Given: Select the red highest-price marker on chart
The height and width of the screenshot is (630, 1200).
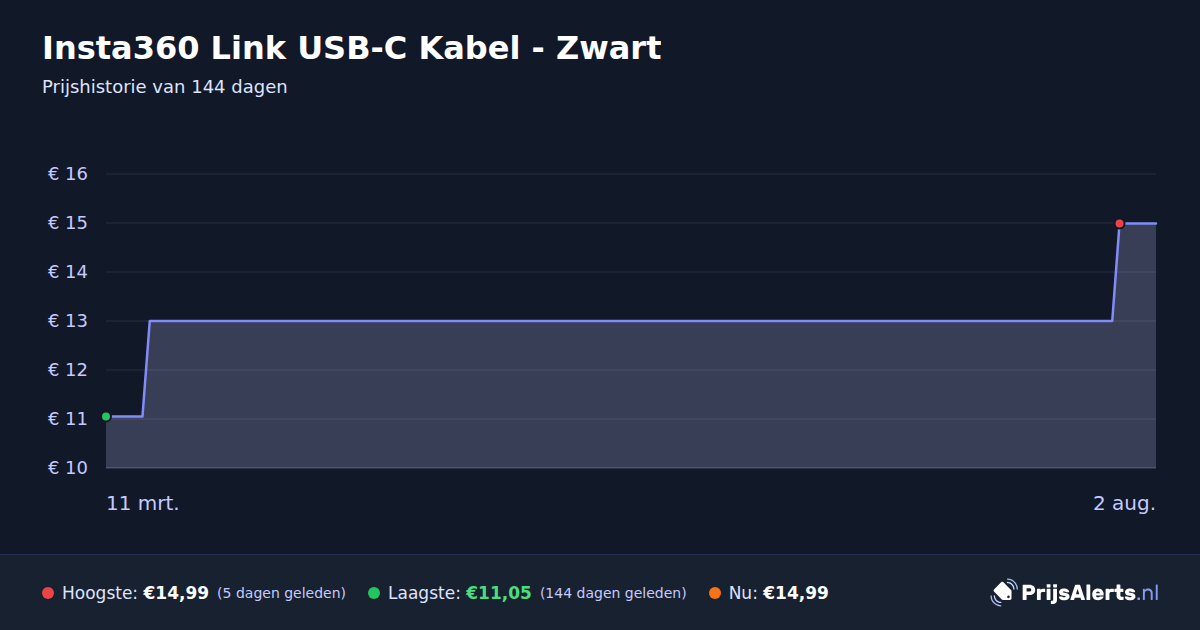Looking at the screenshot, I should [1119, 223].
